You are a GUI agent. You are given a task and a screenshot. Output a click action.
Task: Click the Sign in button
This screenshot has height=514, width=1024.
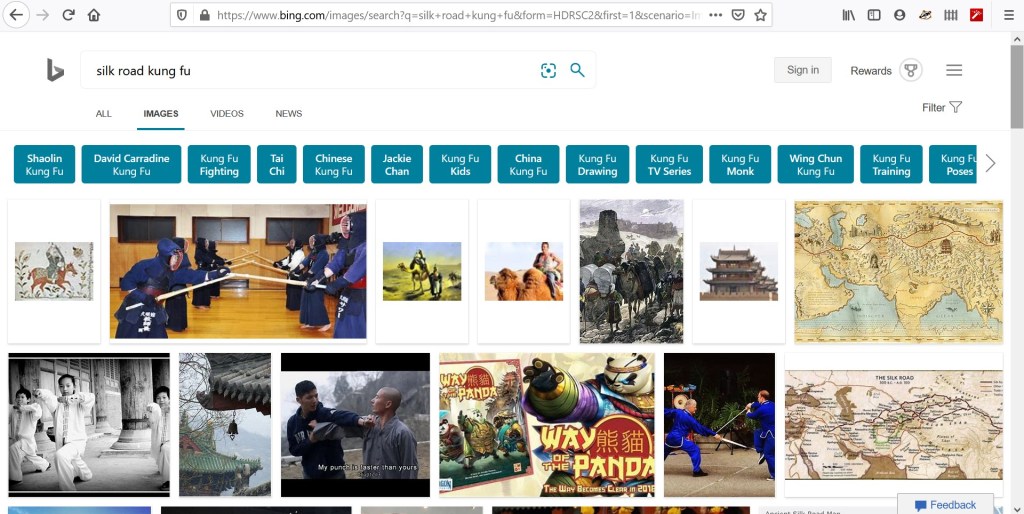pos(802,70)
